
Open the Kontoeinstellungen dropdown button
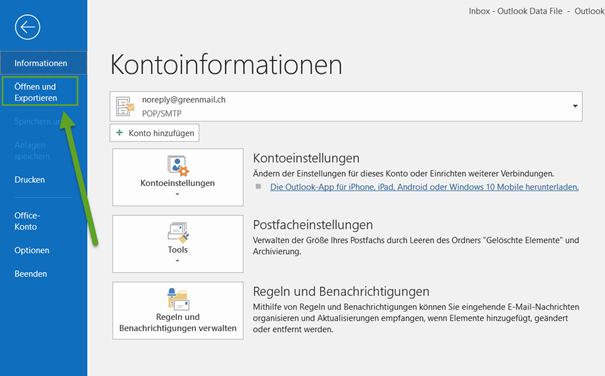tap(178, 177)
